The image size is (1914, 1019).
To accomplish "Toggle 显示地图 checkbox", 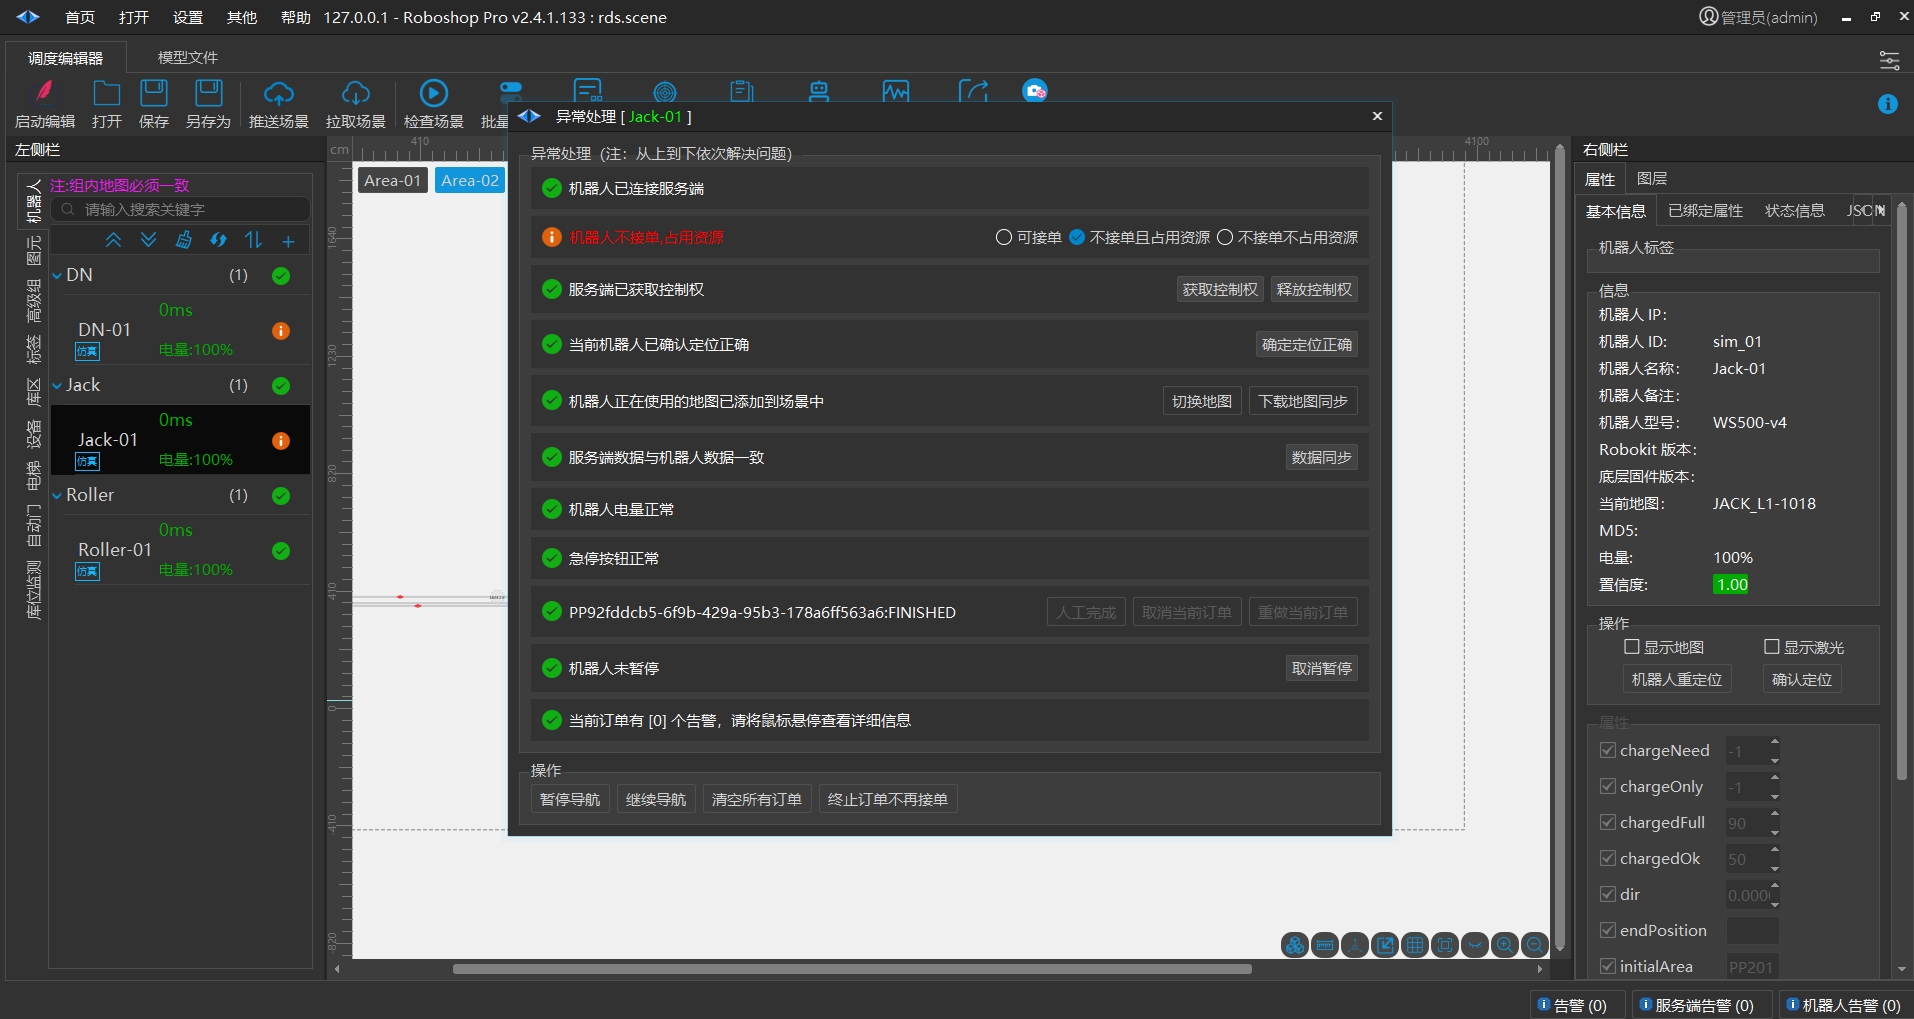I will click(1632, 647).
